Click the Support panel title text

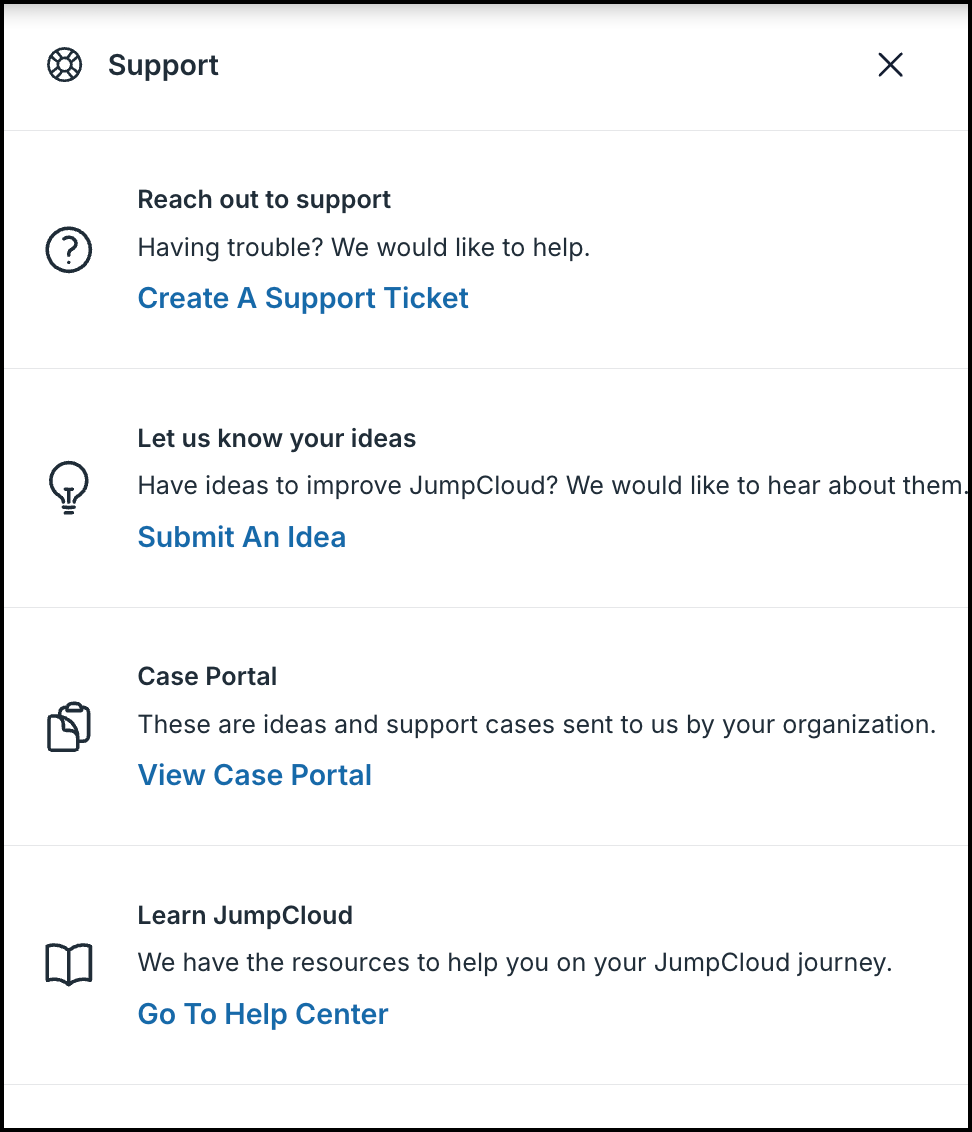[x=163, y=64]
